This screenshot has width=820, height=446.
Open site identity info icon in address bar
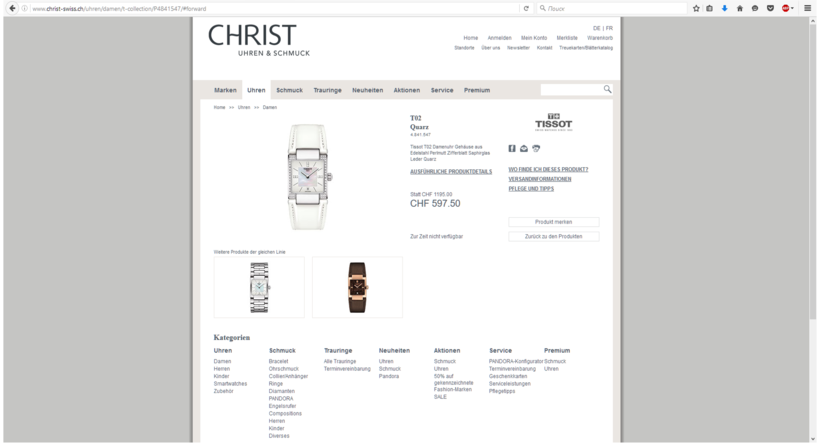click(24, 8)
